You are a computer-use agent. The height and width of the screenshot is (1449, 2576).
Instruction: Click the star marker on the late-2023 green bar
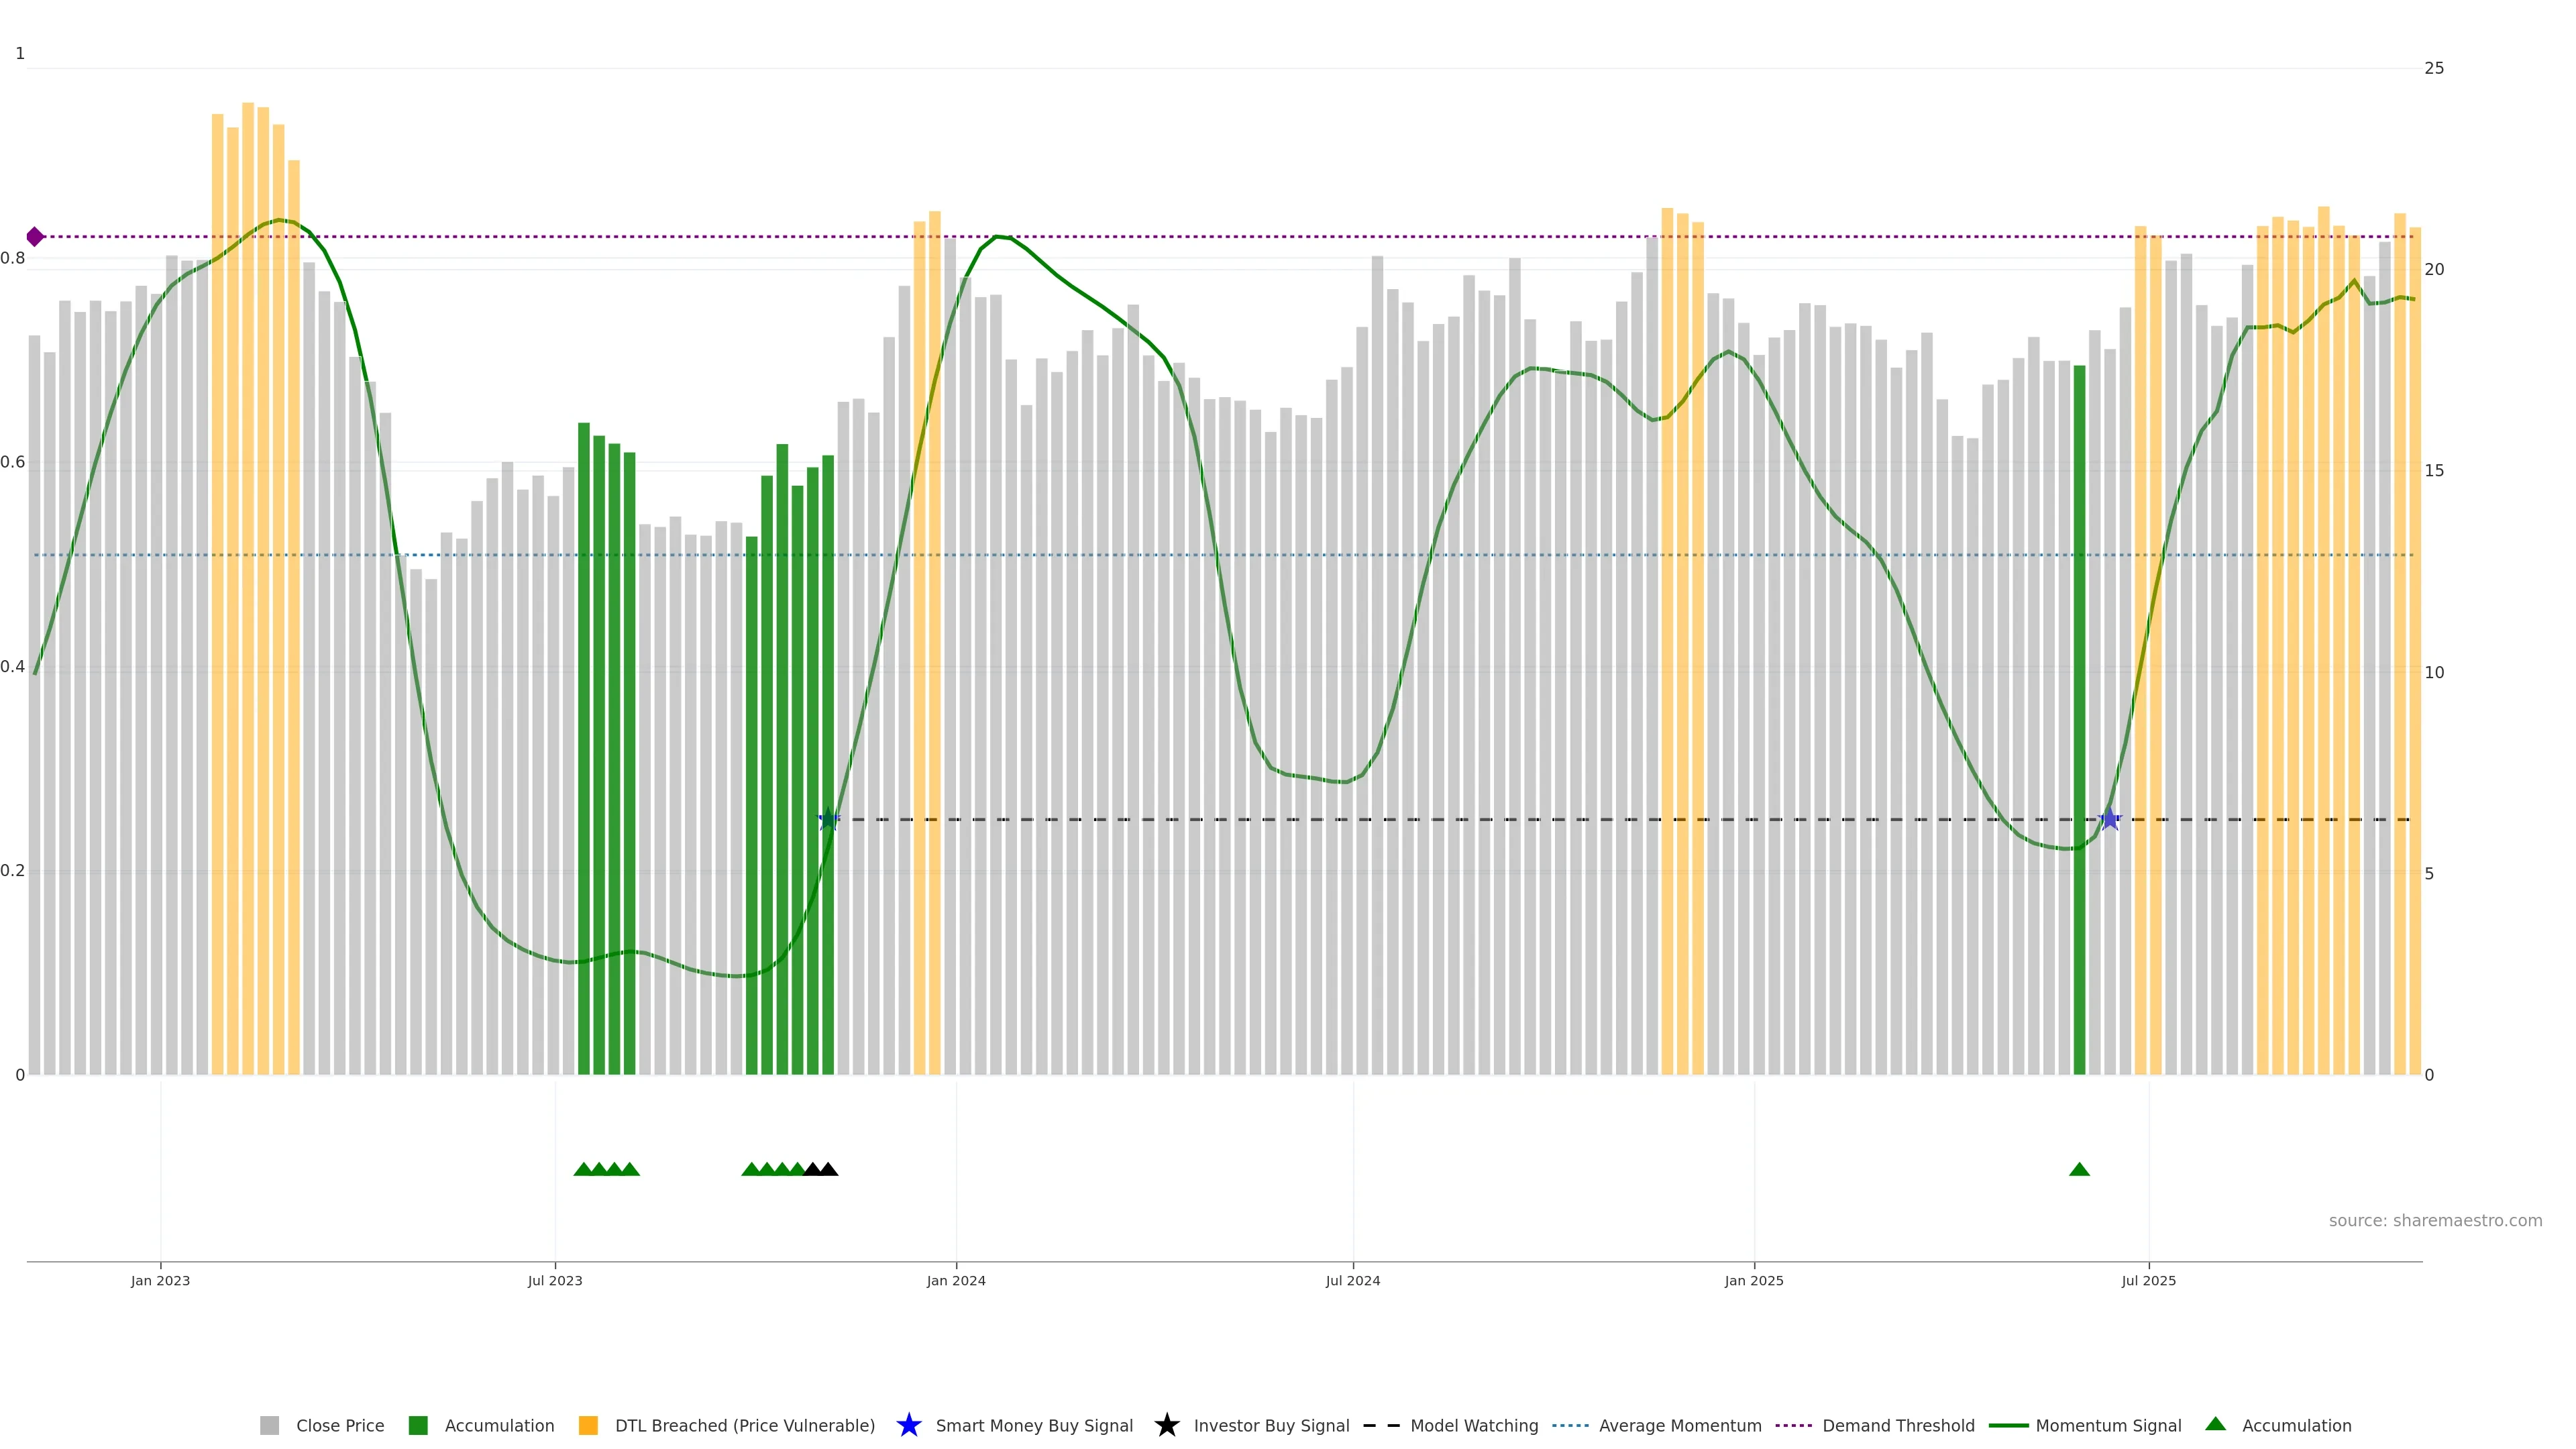[x=828, y=819]
